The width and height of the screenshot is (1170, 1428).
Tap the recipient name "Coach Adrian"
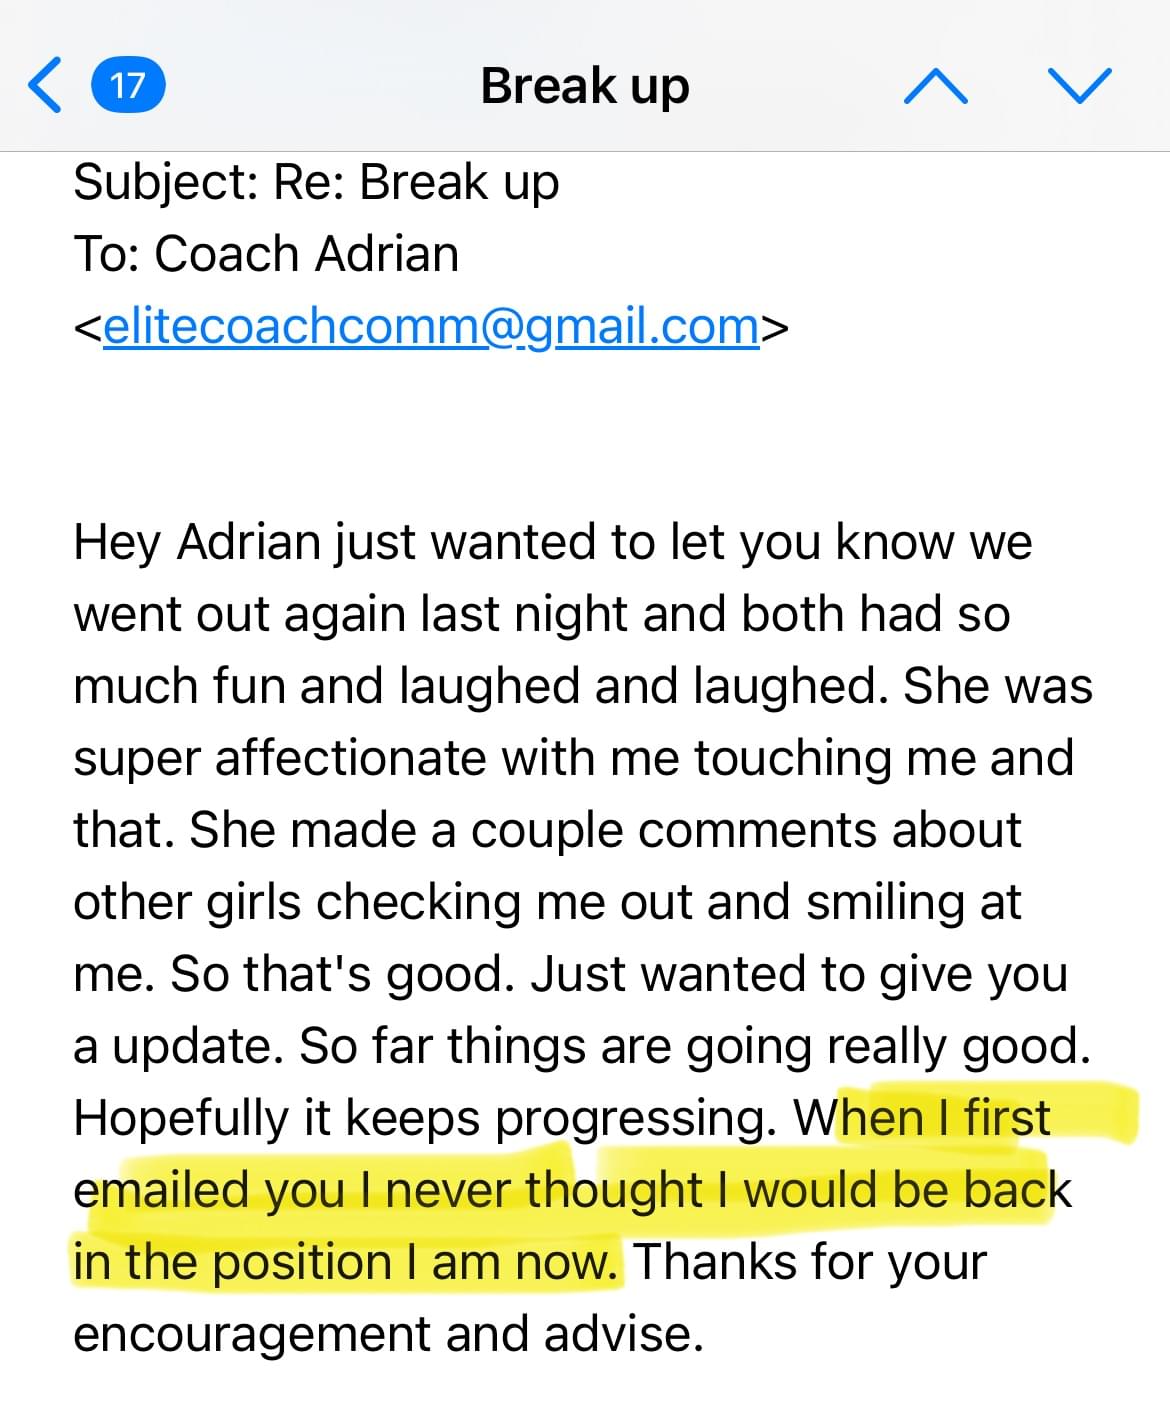point(306,254)
